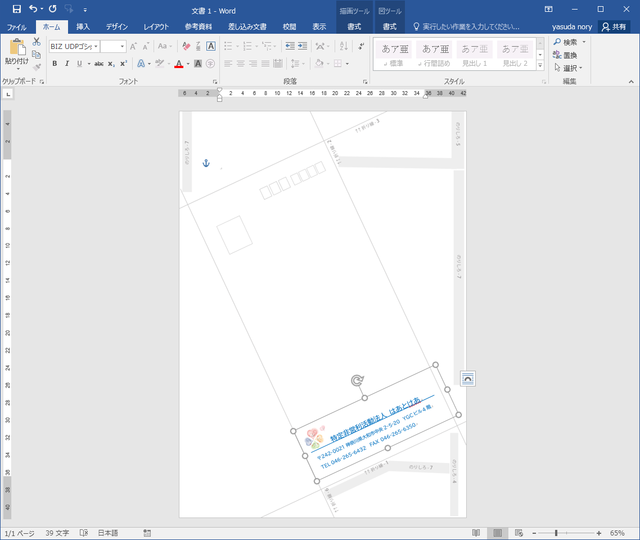The image size is (640, 540).
Task: Toggle Bold formatting
Action: pyautogui.click(x=54, y=64)
